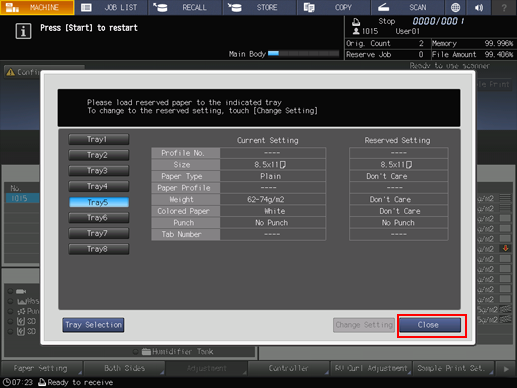Select the highlighted Tray5
The image size is (517, 388).
[99, 202]
